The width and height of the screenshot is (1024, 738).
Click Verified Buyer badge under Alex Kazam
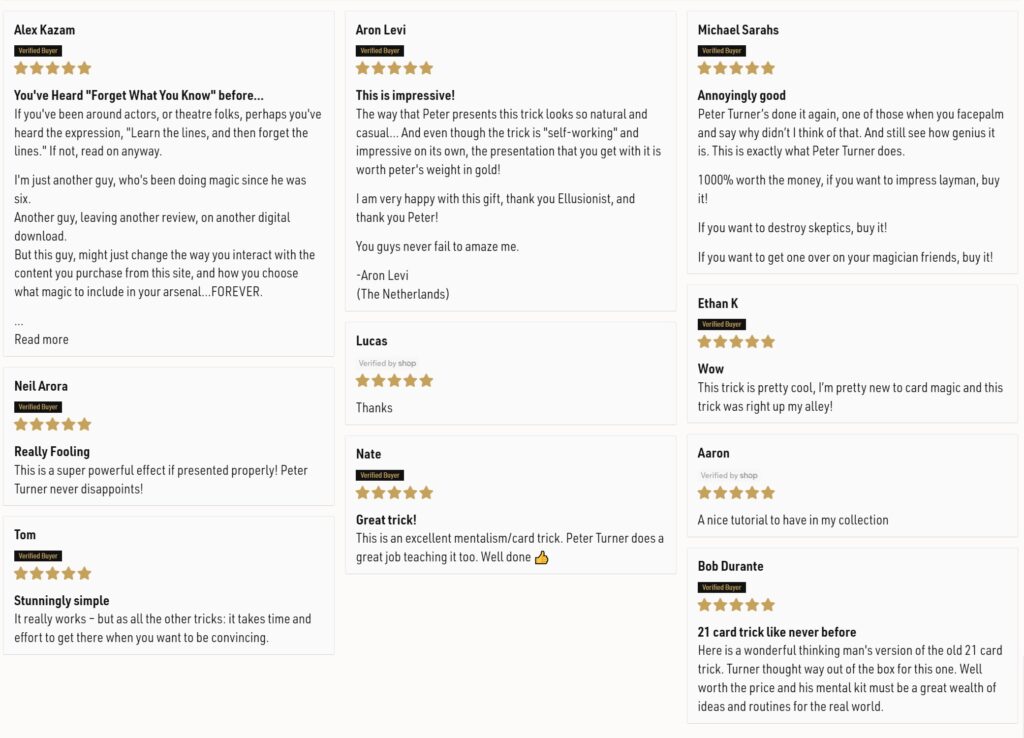[38, 51]
